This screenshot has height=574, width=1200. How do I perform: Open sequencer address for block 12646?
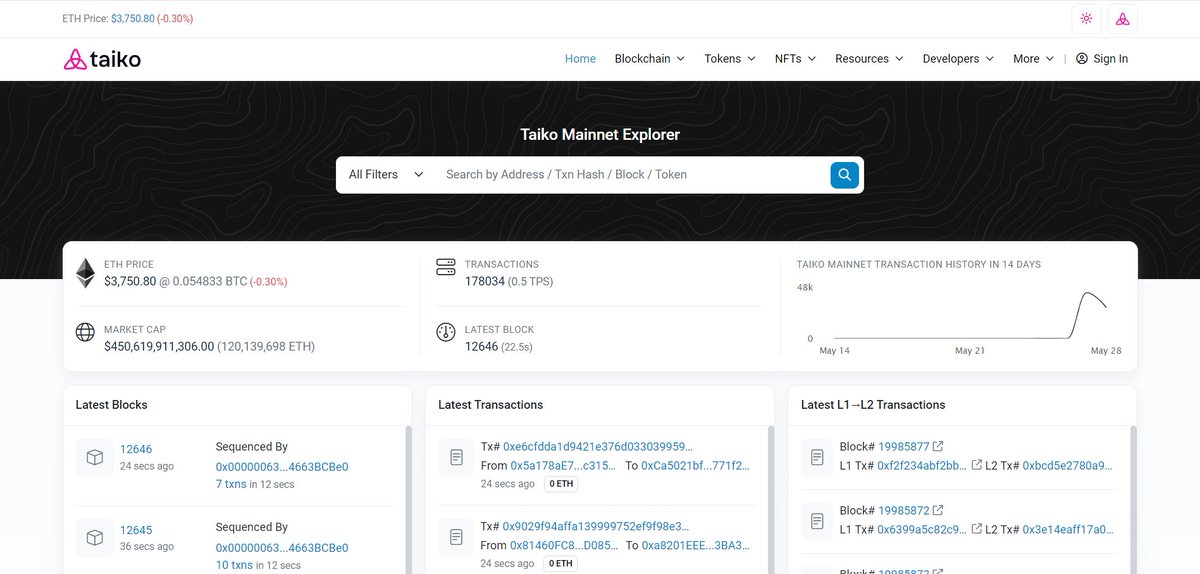(282, 467)
